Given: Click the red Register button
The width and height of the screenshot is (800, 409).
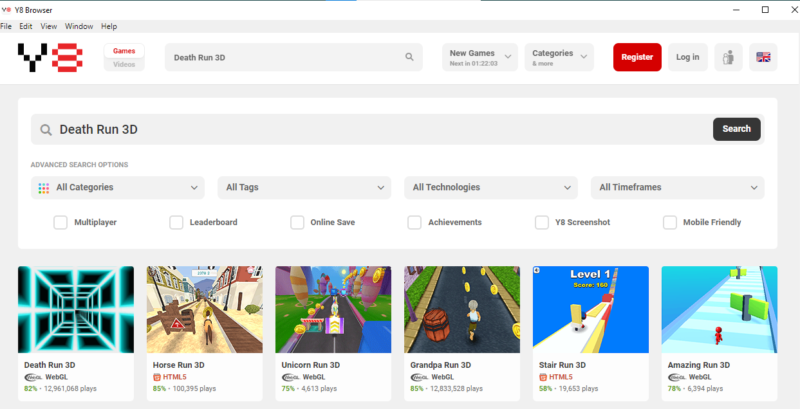Looking at the screenshot, I should pos(637,57).
